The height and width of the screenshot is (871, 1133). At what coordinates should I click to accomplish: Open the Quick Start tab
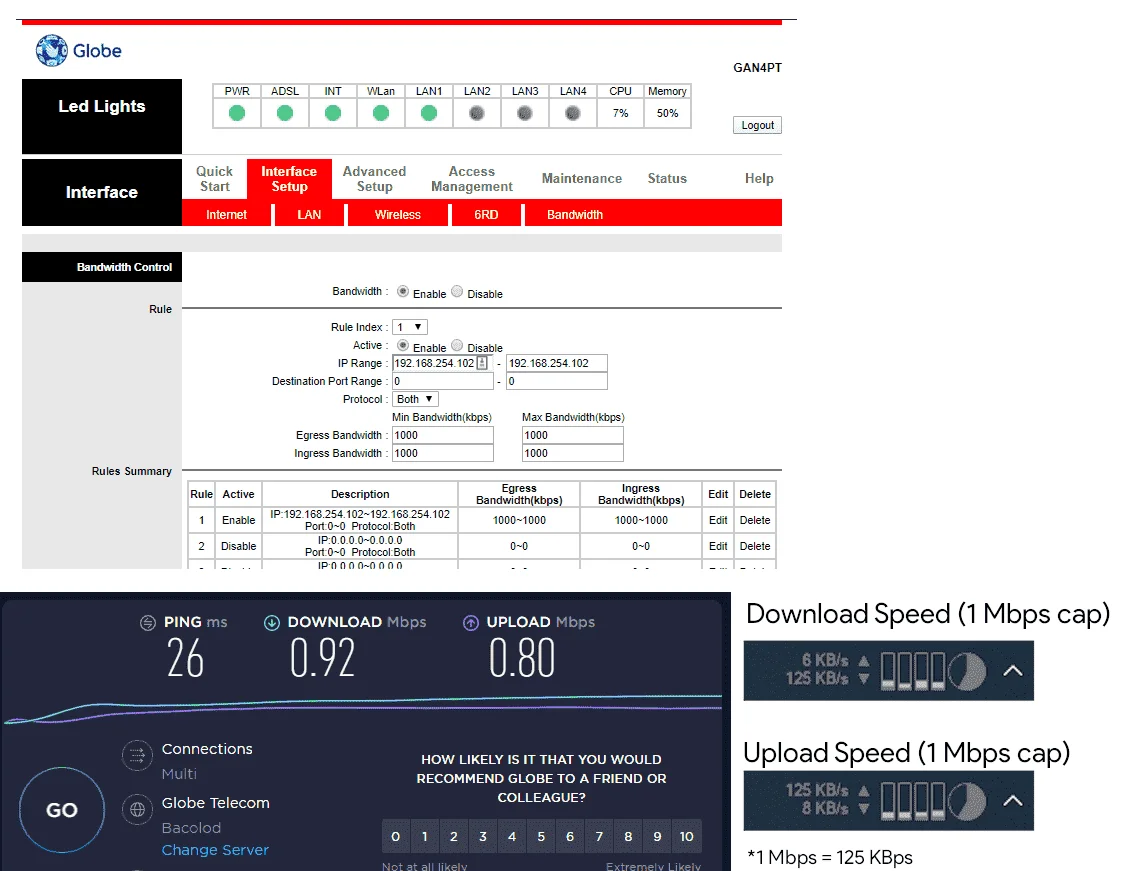[215, 179]
